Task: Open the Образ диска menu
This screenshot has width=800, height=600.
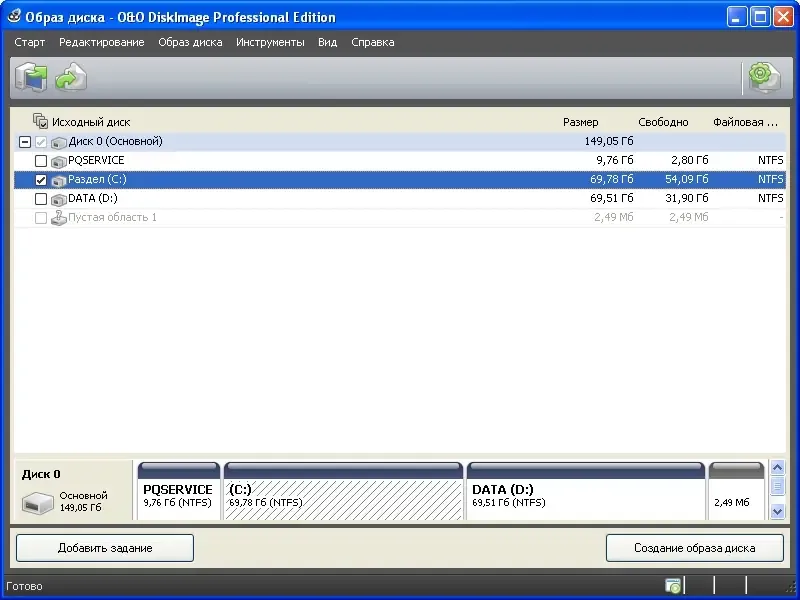Action: [x=190, y=42]
